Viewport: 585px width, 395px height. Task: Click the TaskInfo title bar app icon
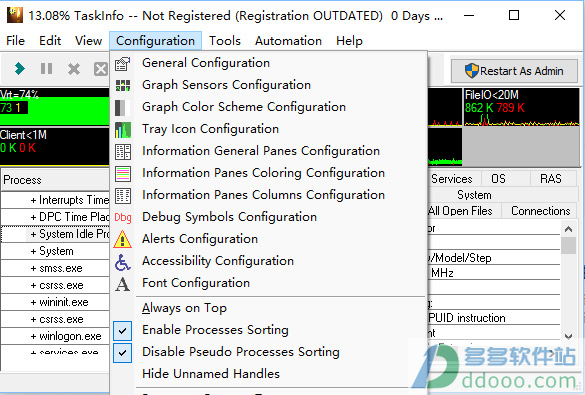pyautogui.click(x=15, y=15)
